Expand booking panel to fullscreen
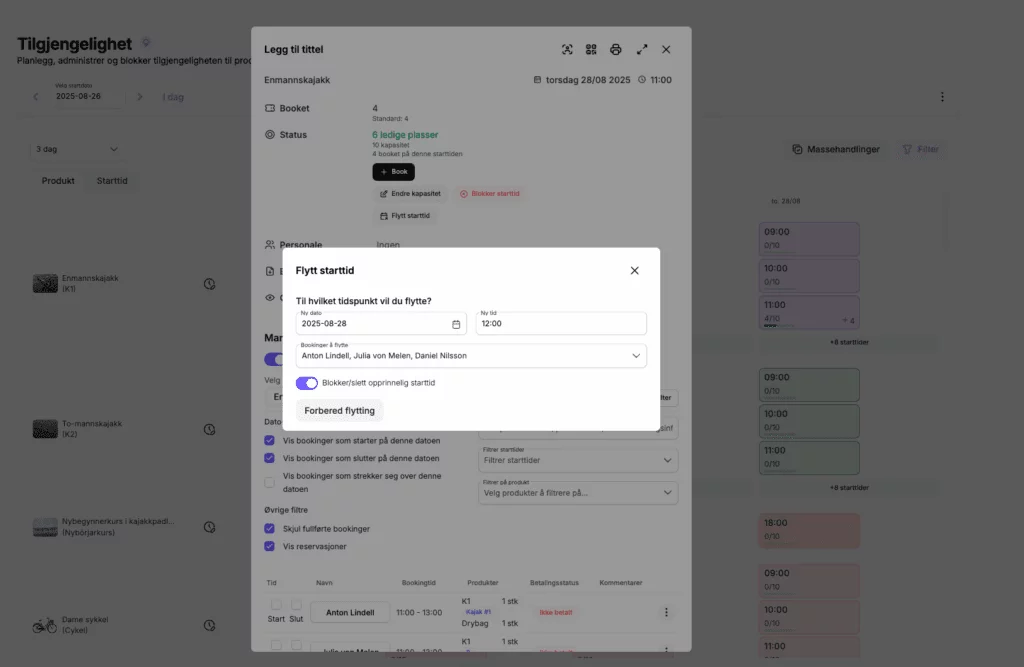Image resolution: width=1024 pixels, height=667 pixels. coord(642,49)
